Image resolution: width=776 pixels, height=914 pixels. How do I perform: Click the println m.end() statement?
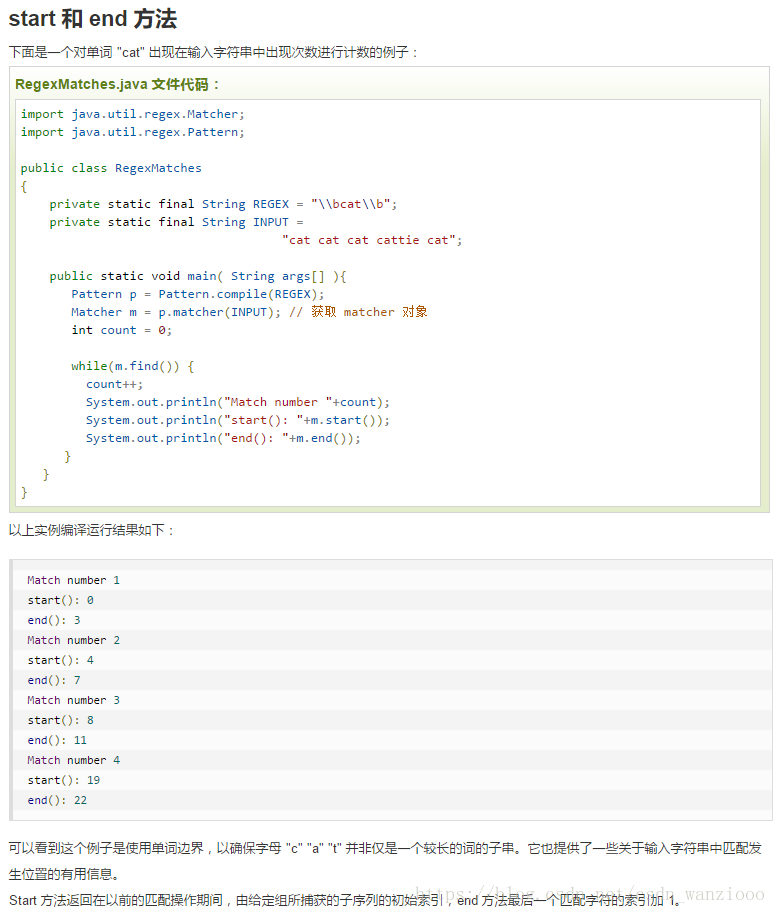pos(223,438)
